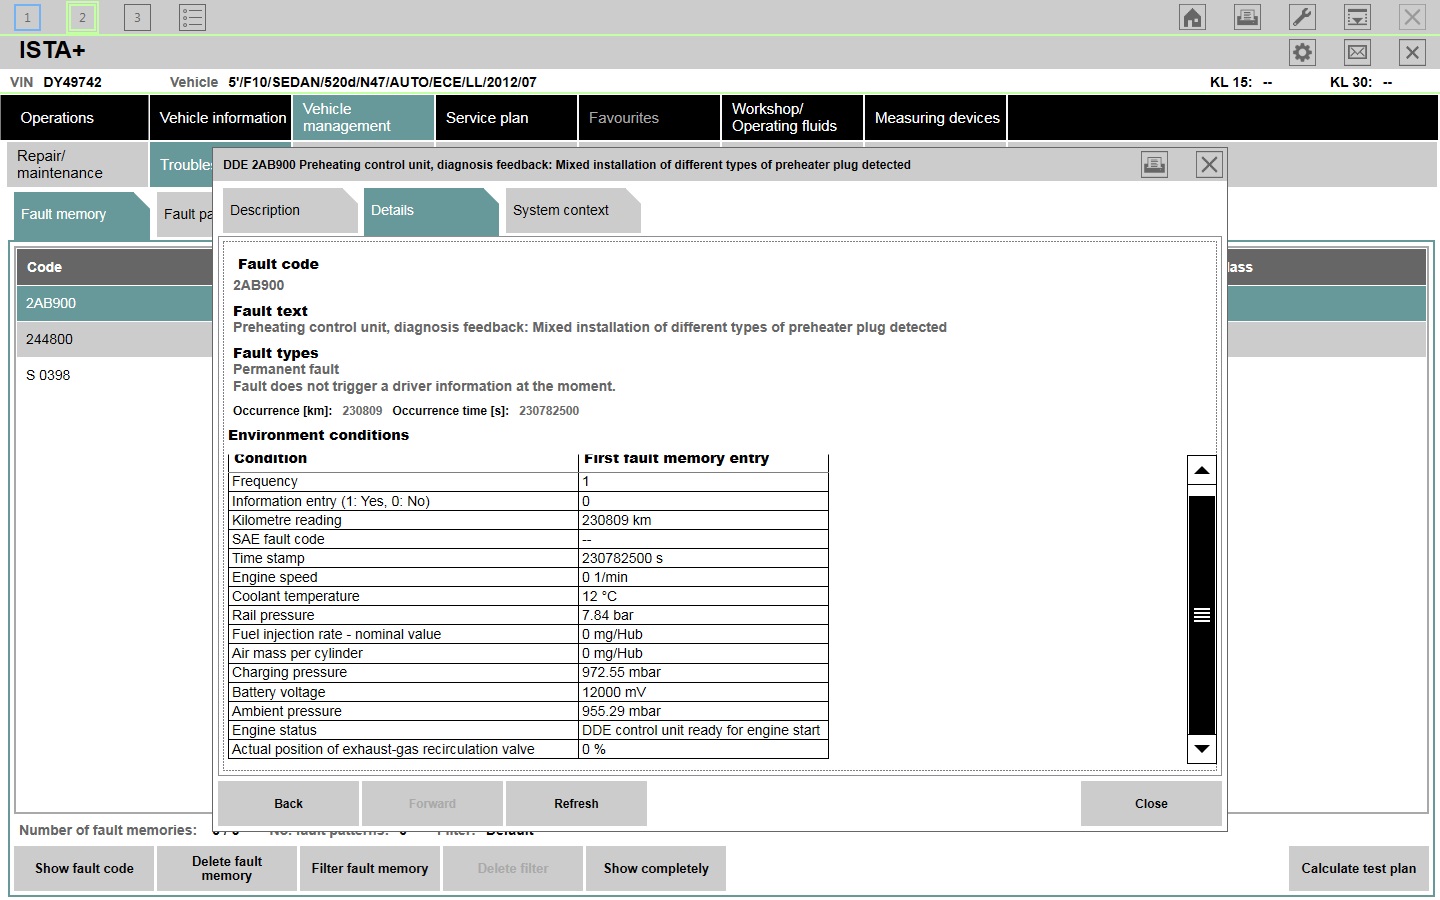Image resolution: width=1440 pixels, height=900 pixels.
Task: Select the Vehicle management menu
Action: pos(363,118)
